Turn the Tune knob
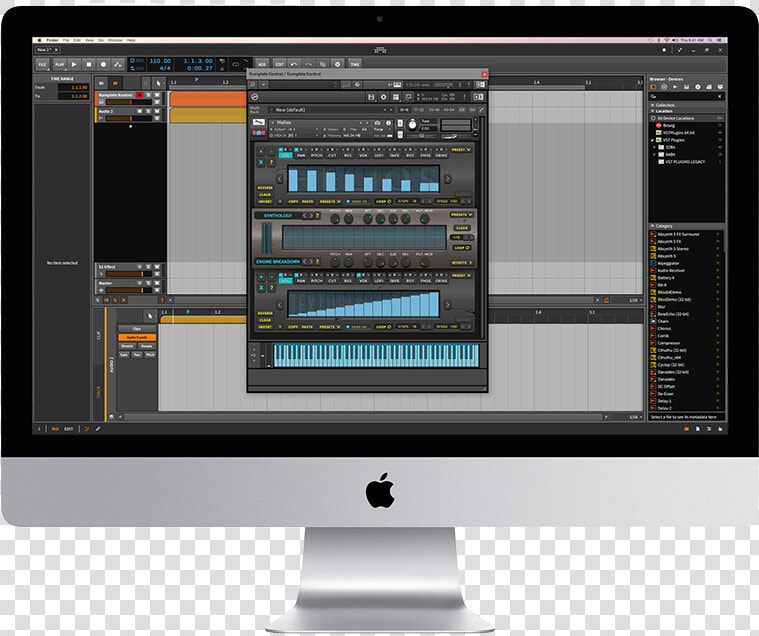 tap(412, 125)
